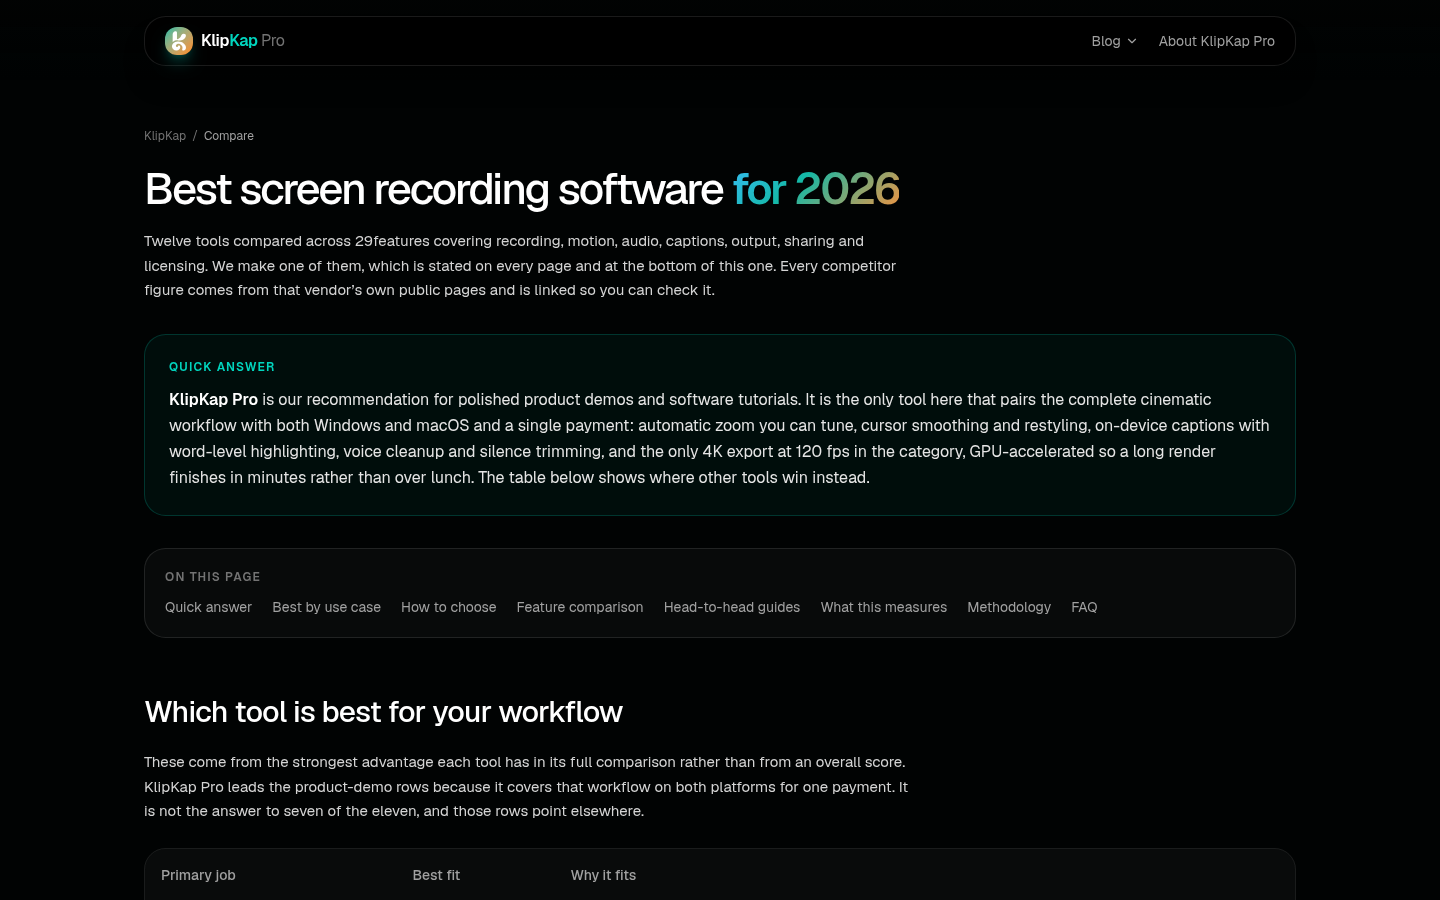Click the bold KlipKap Pro text in quick answer
1440x900 pixels.
[x=213, y=399]
